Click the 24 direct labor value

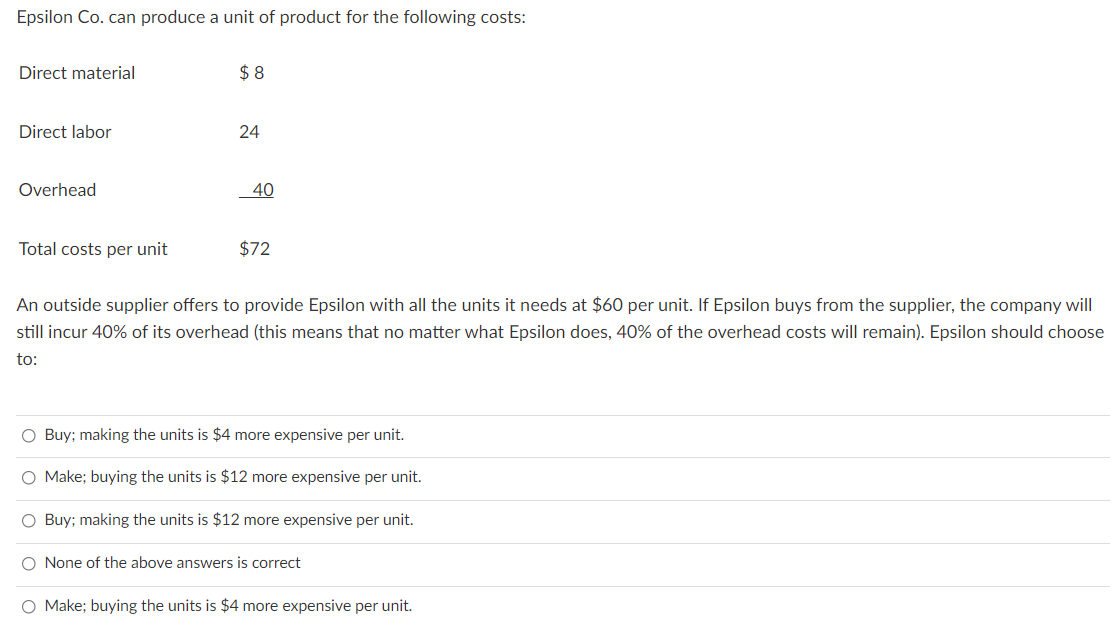[249, 132]
